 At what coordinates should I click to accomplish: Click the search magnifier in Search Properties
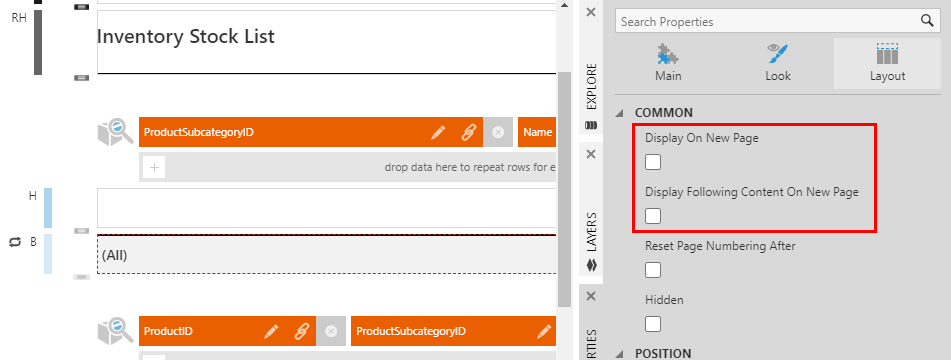[x=927, y=21]
